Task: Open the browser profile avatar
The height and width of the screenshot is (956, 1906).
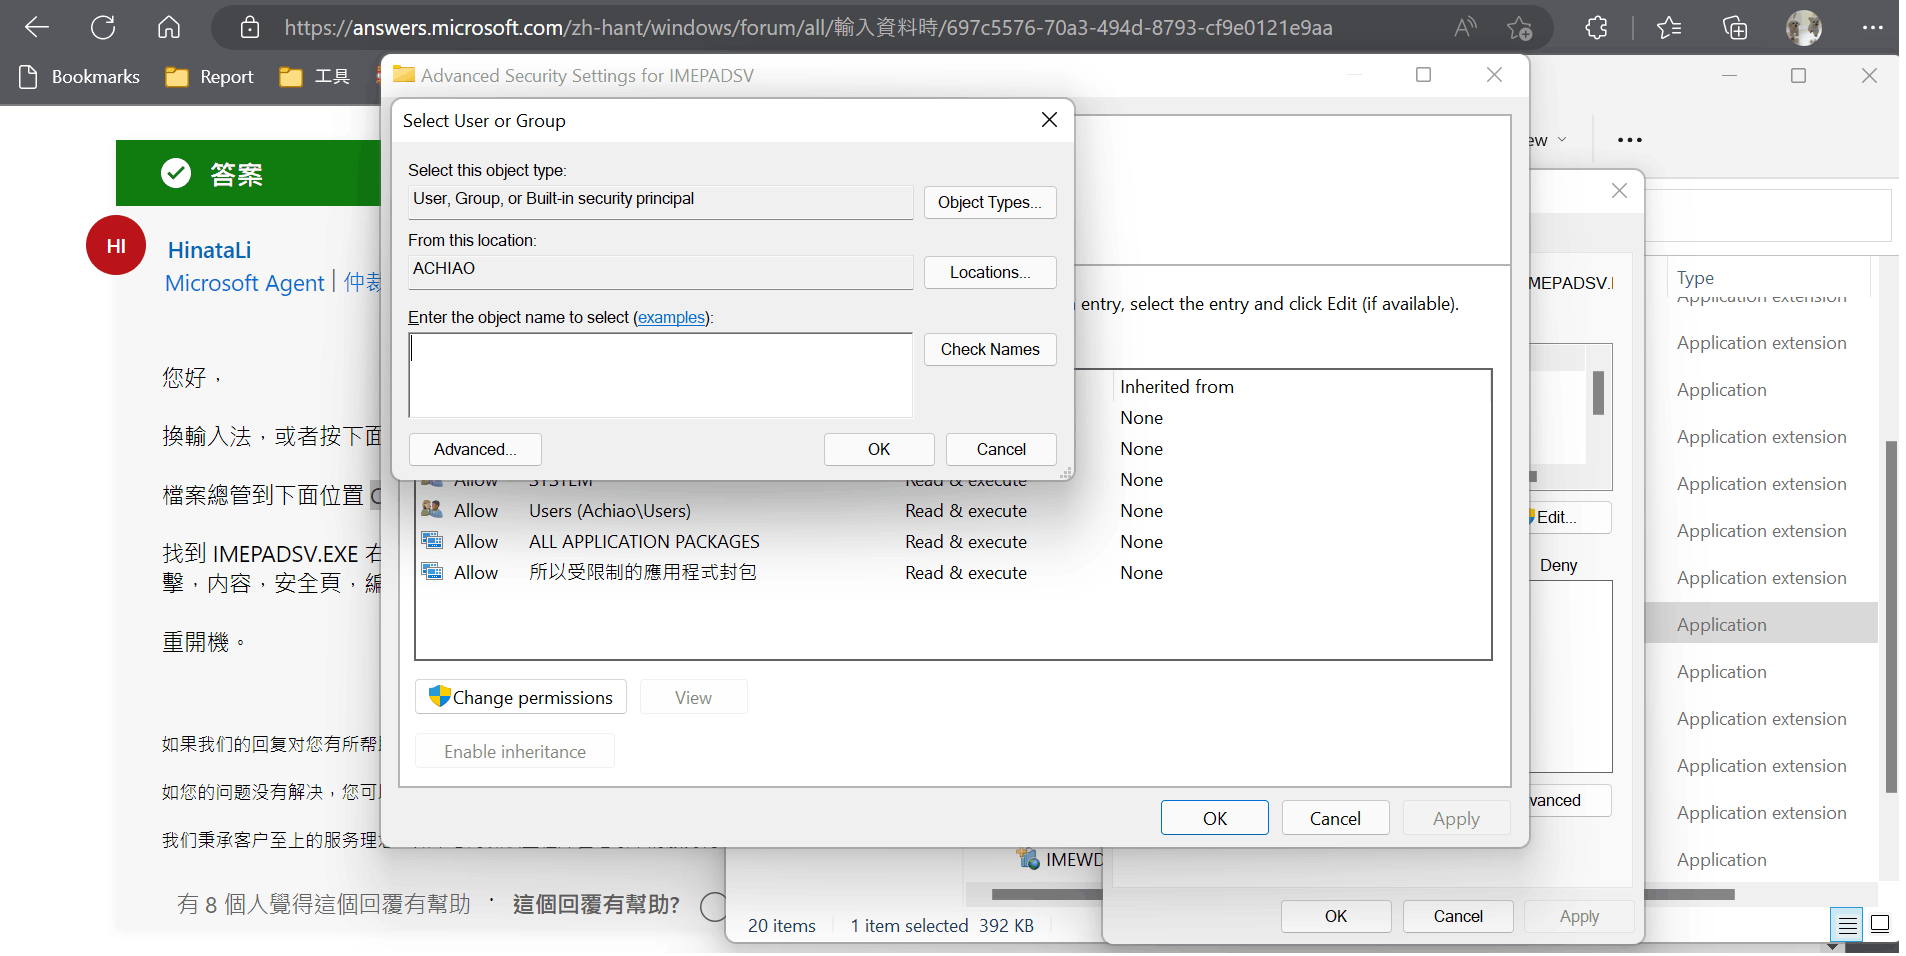Action: coord(1804,28)
